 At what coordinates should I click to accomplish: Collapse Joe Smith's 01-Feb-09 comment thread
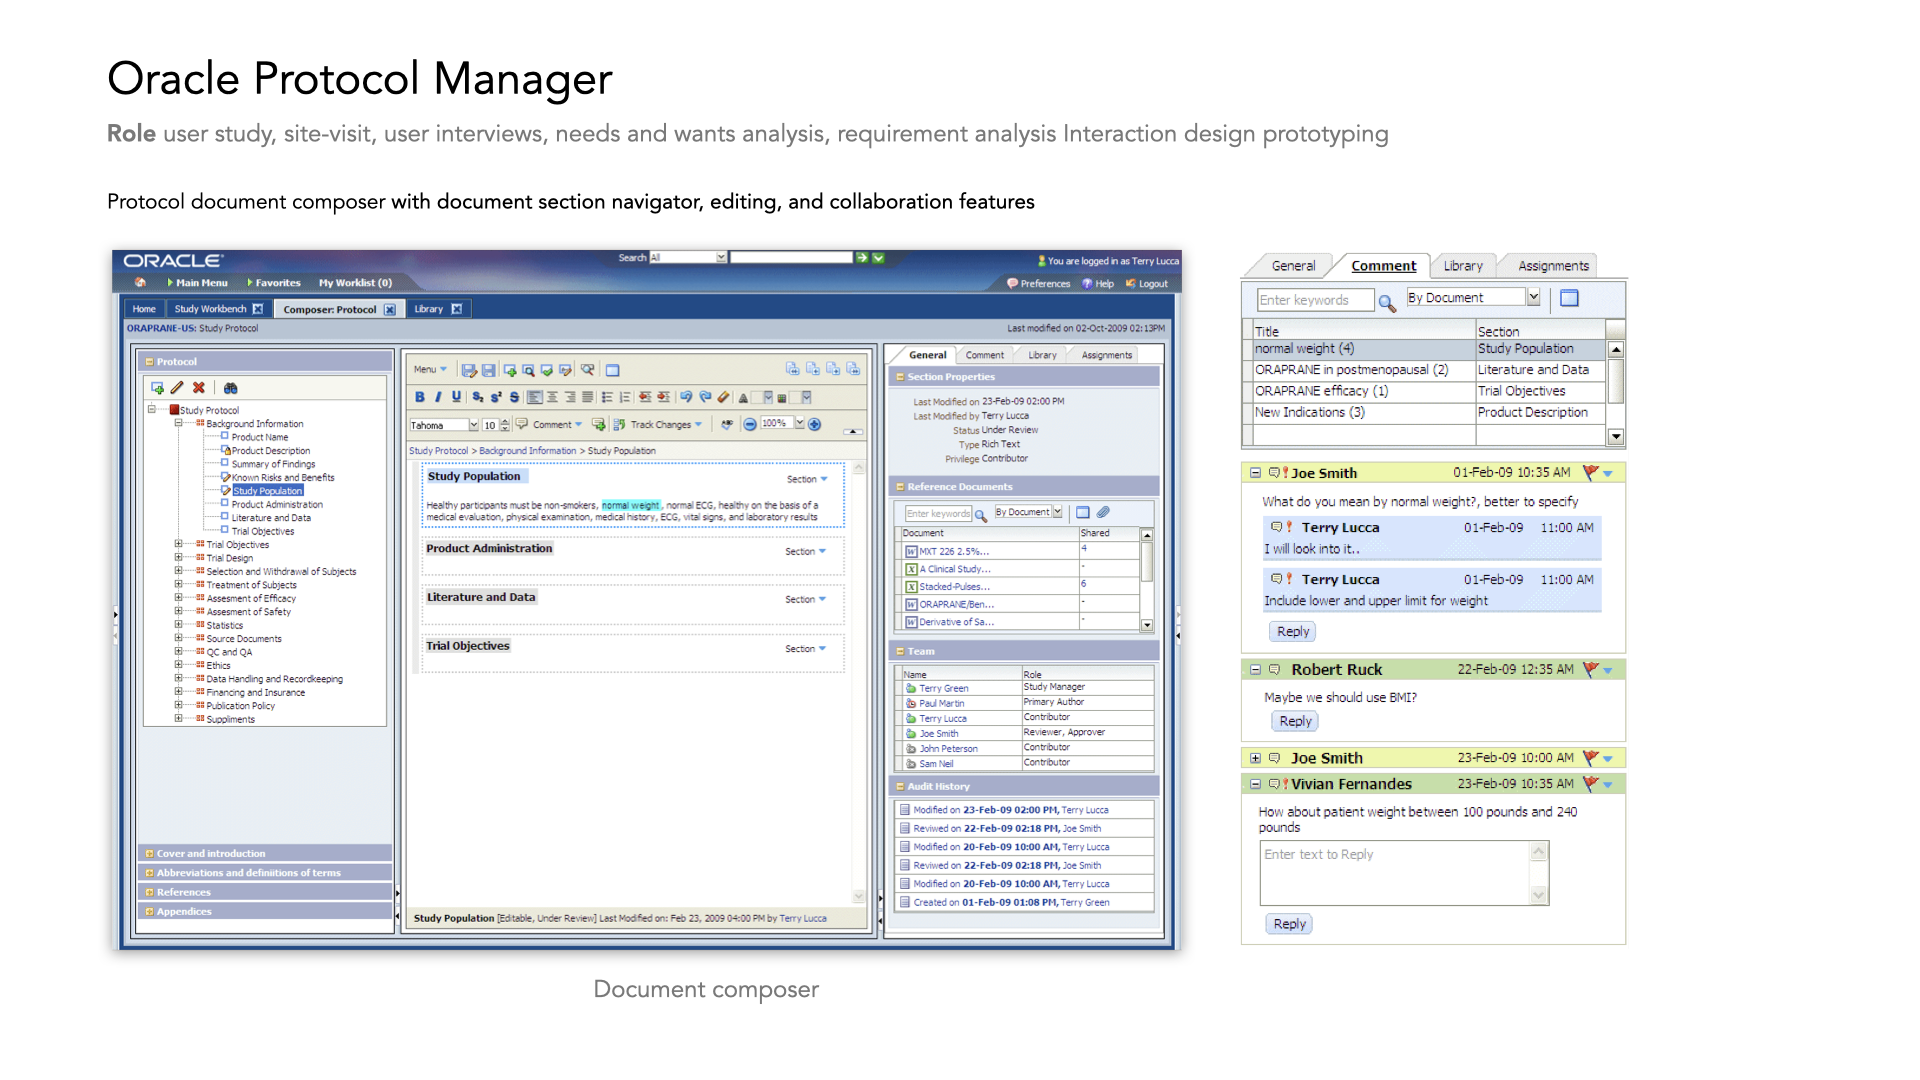coord(1255,473)
